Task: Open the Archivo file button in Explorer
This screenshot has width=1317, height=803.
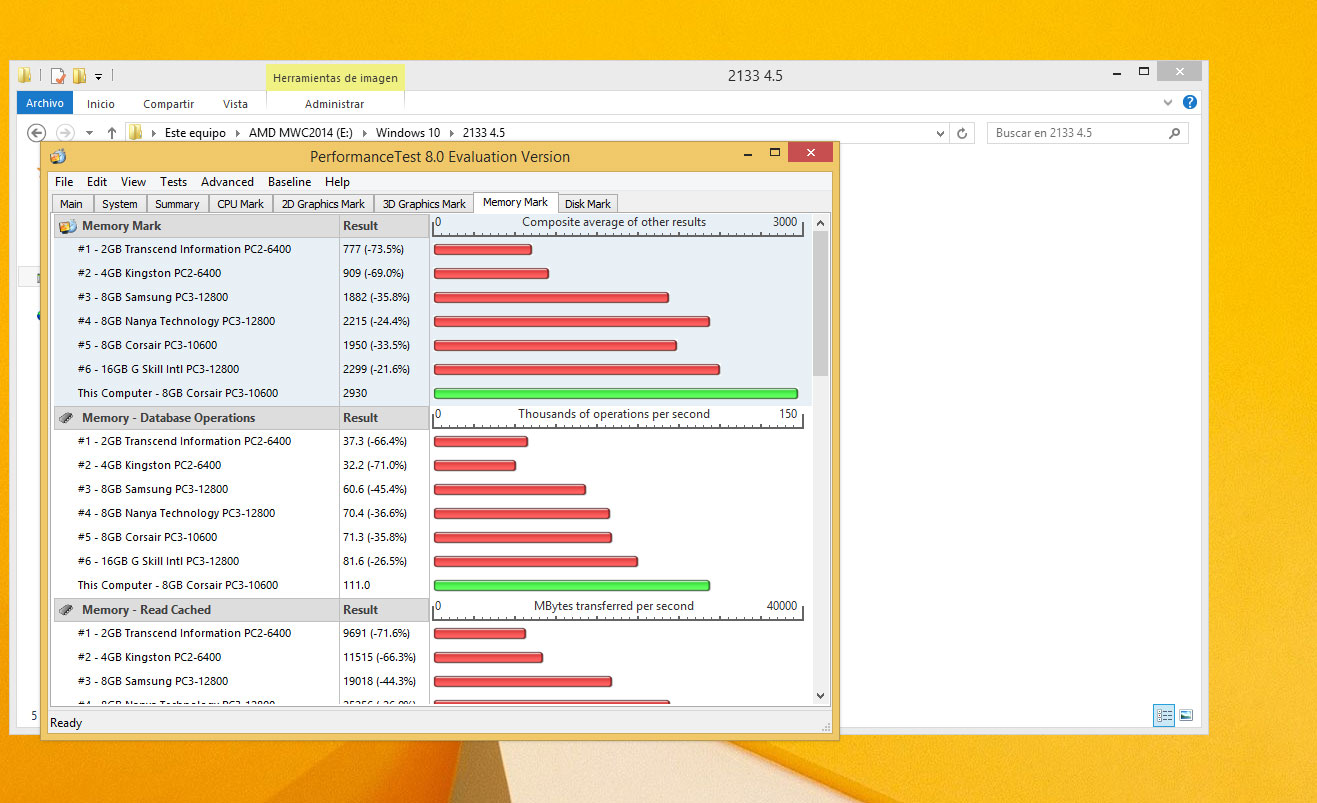Action: [45, 103]
